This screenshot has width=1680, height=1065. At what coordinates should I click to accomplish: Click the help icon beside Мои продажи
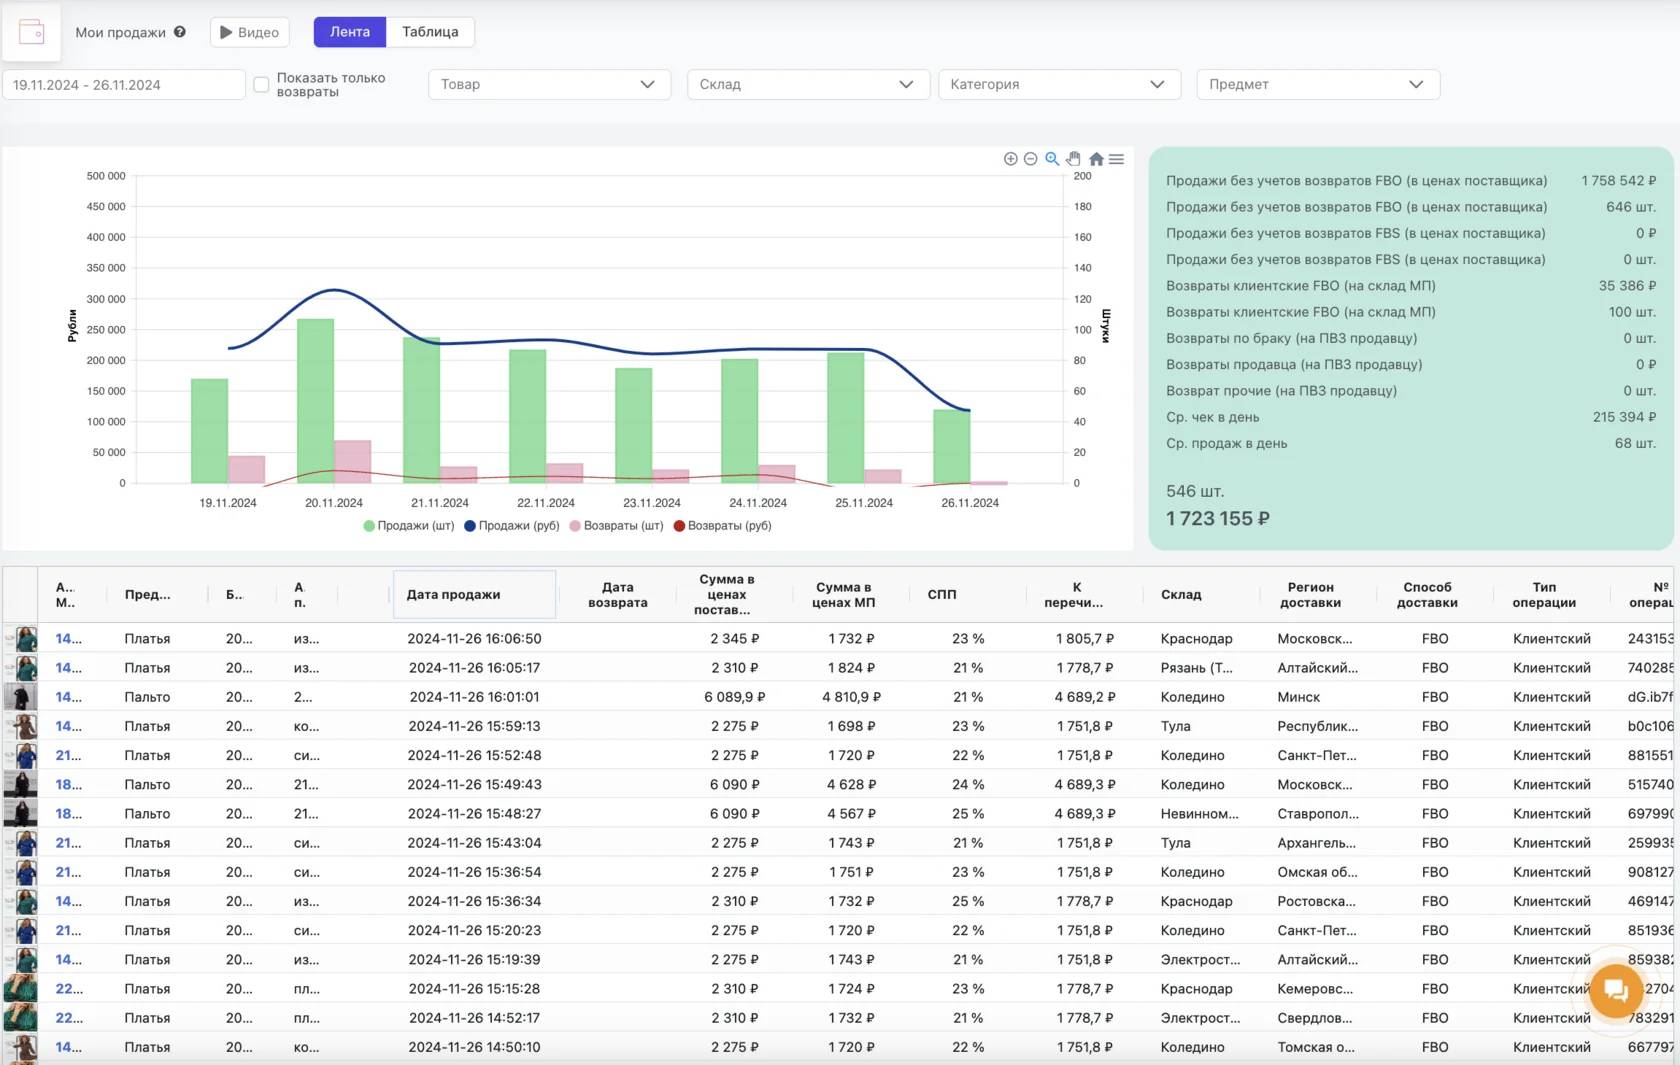pos(180,32)
